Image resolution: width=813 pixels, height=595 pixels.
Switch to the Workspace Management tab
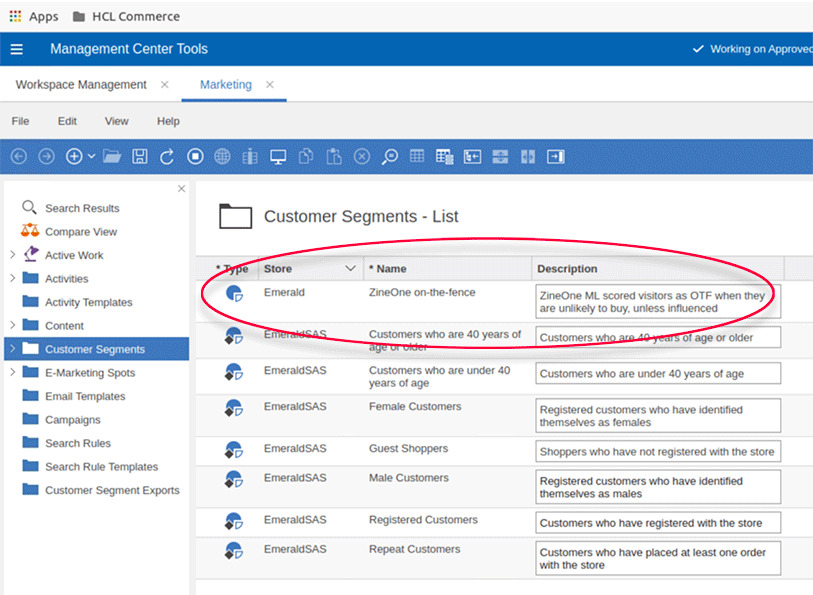tap(81, 84)
